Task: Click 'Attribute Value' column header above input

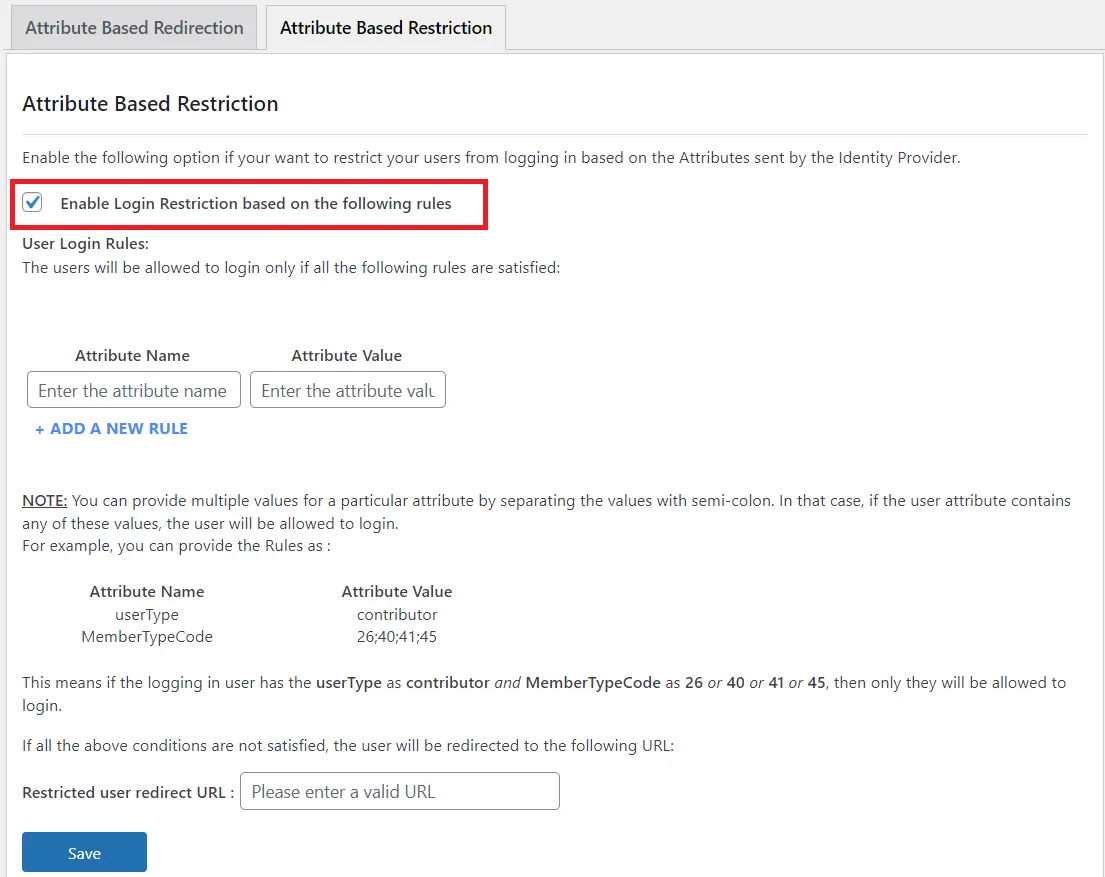Action: coord(347,355)
